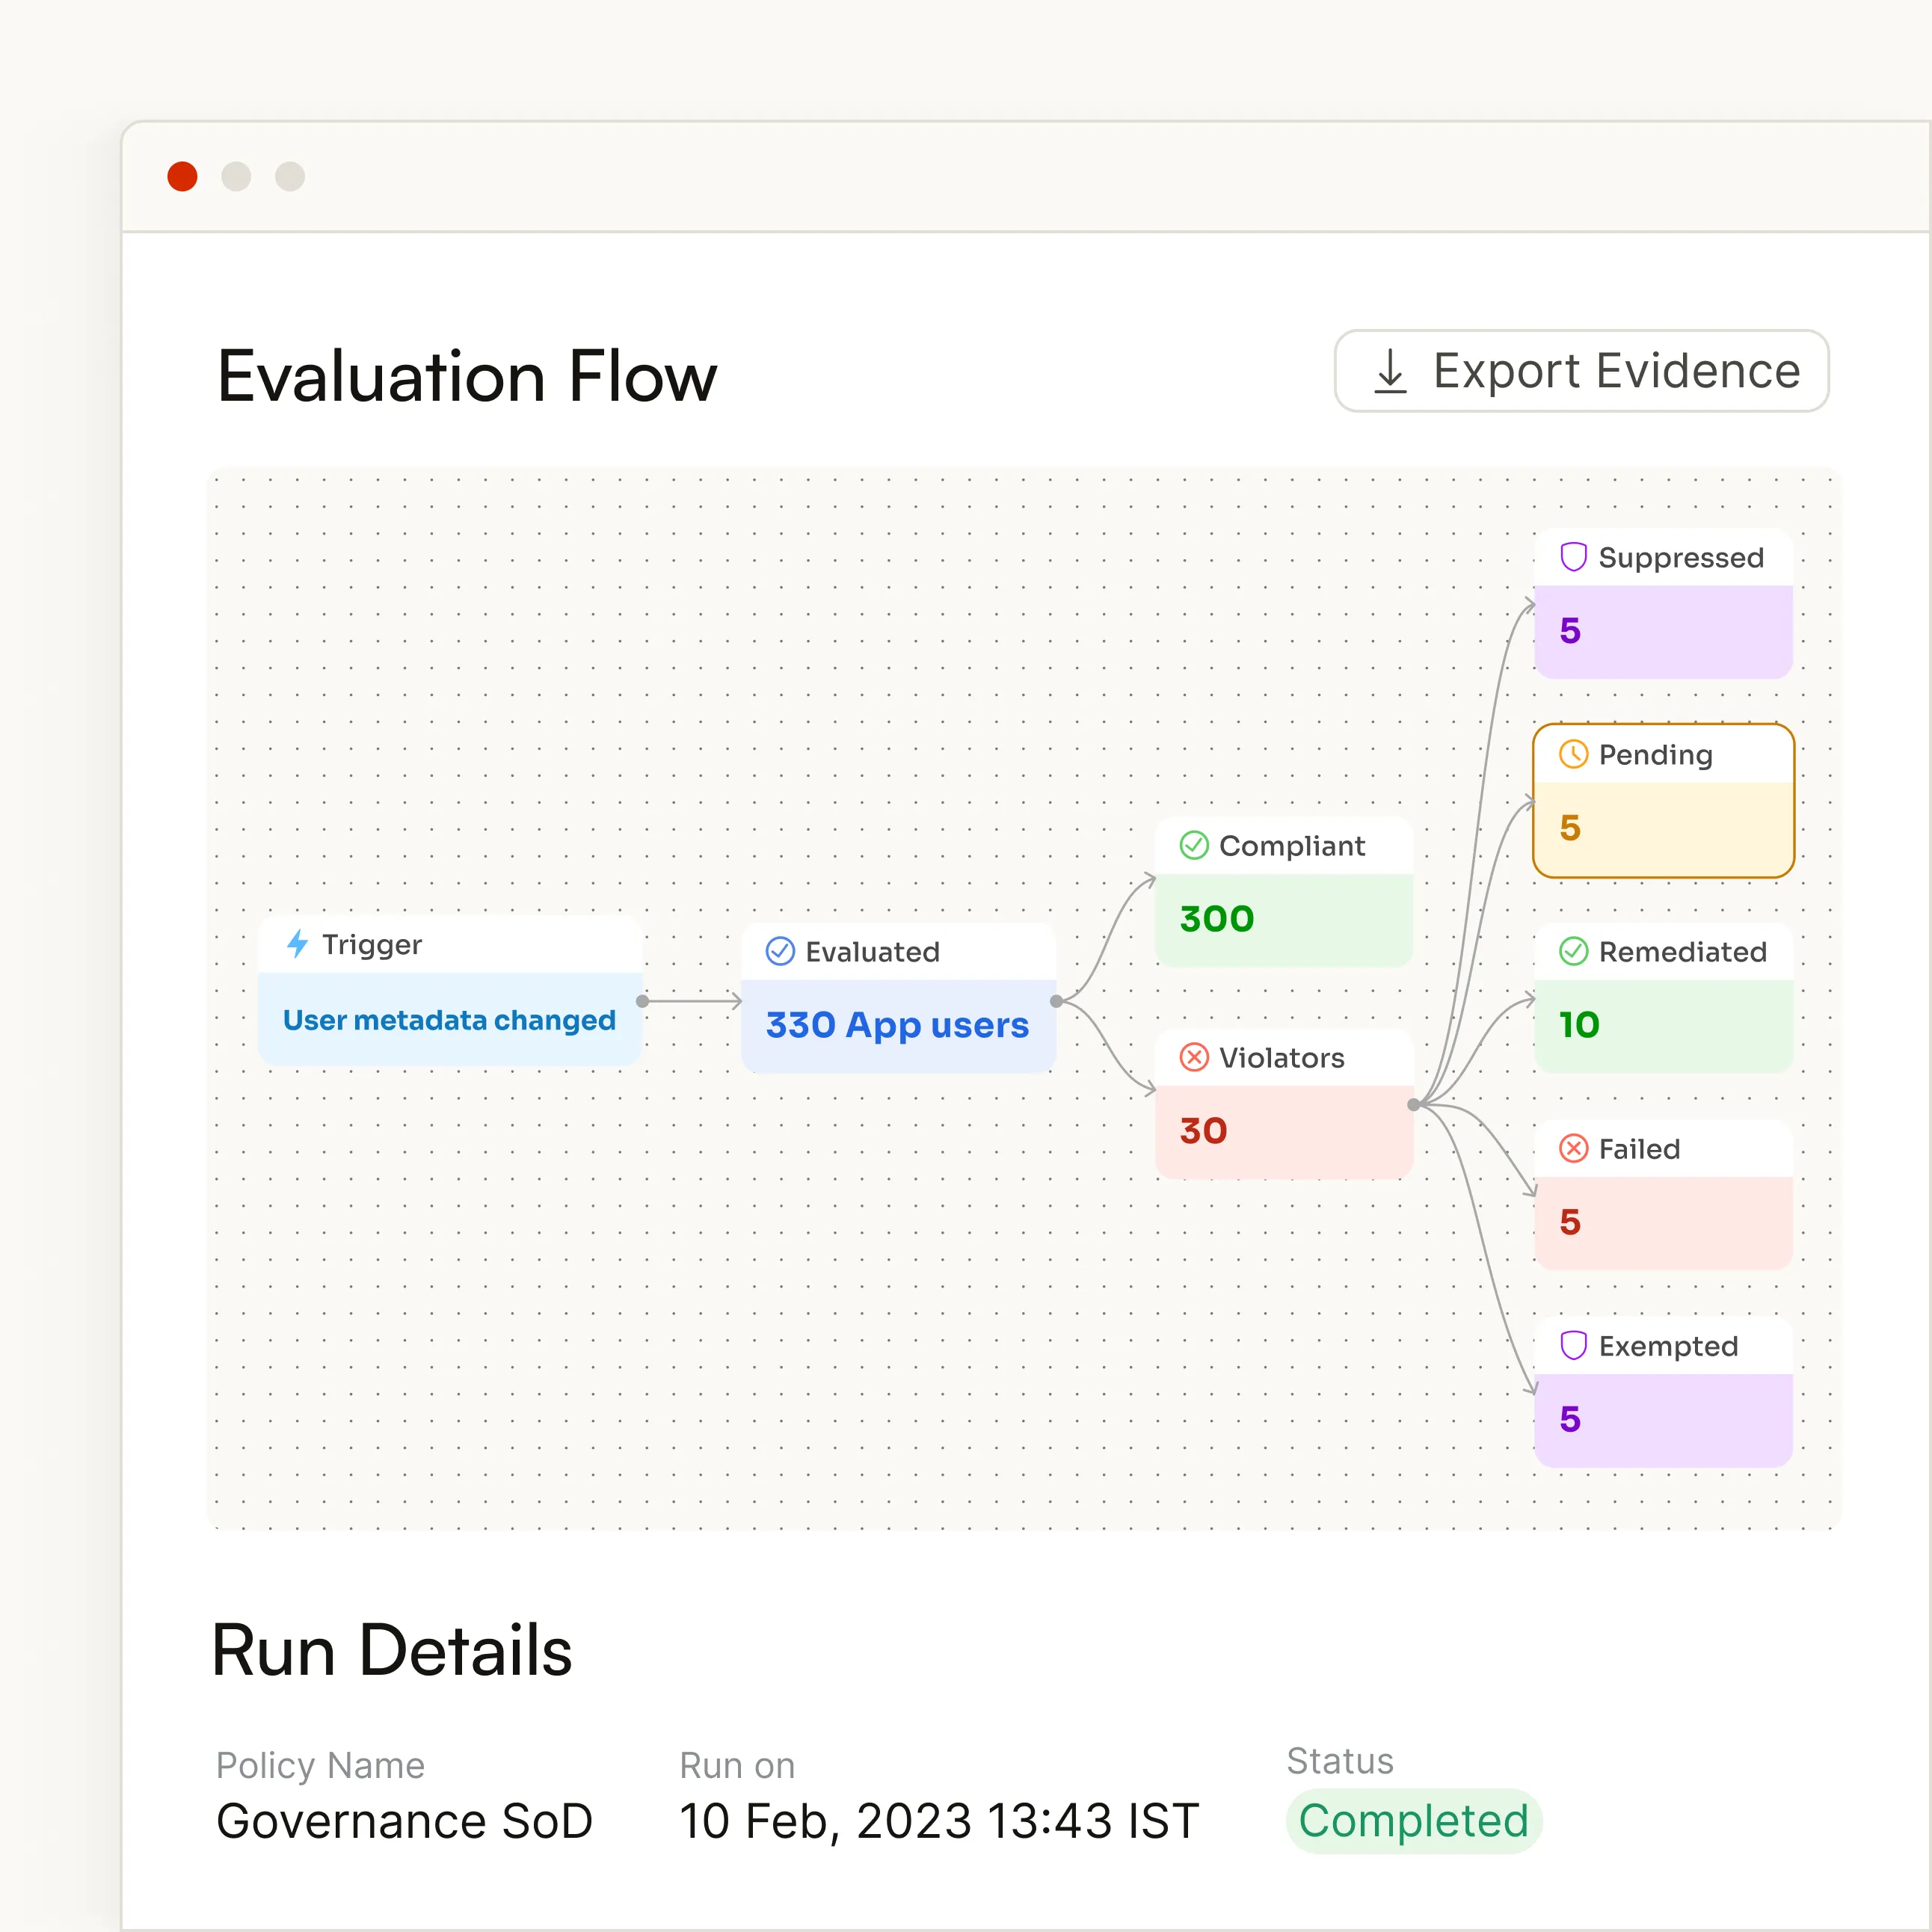Open the Run Details section

pos(392,1650)
